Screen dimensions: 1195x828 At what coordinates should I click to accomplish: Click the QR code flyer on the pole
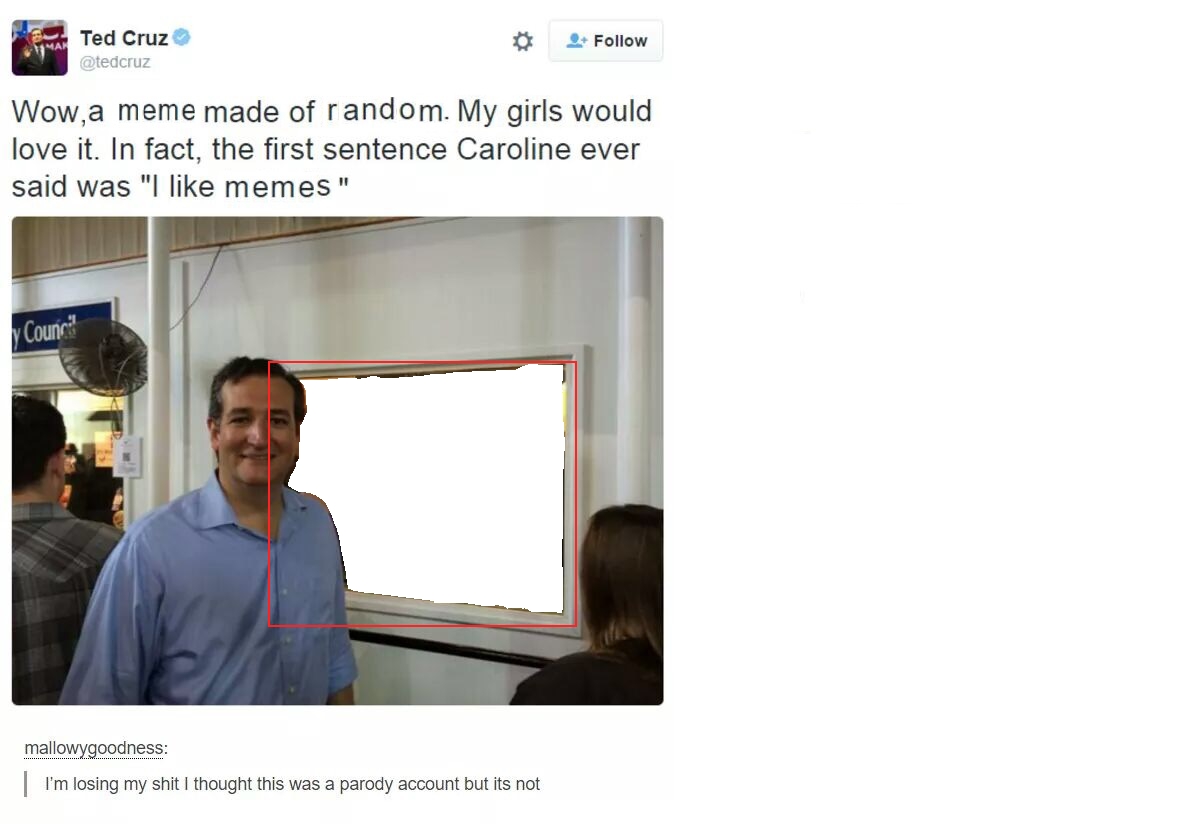(127, 456)
